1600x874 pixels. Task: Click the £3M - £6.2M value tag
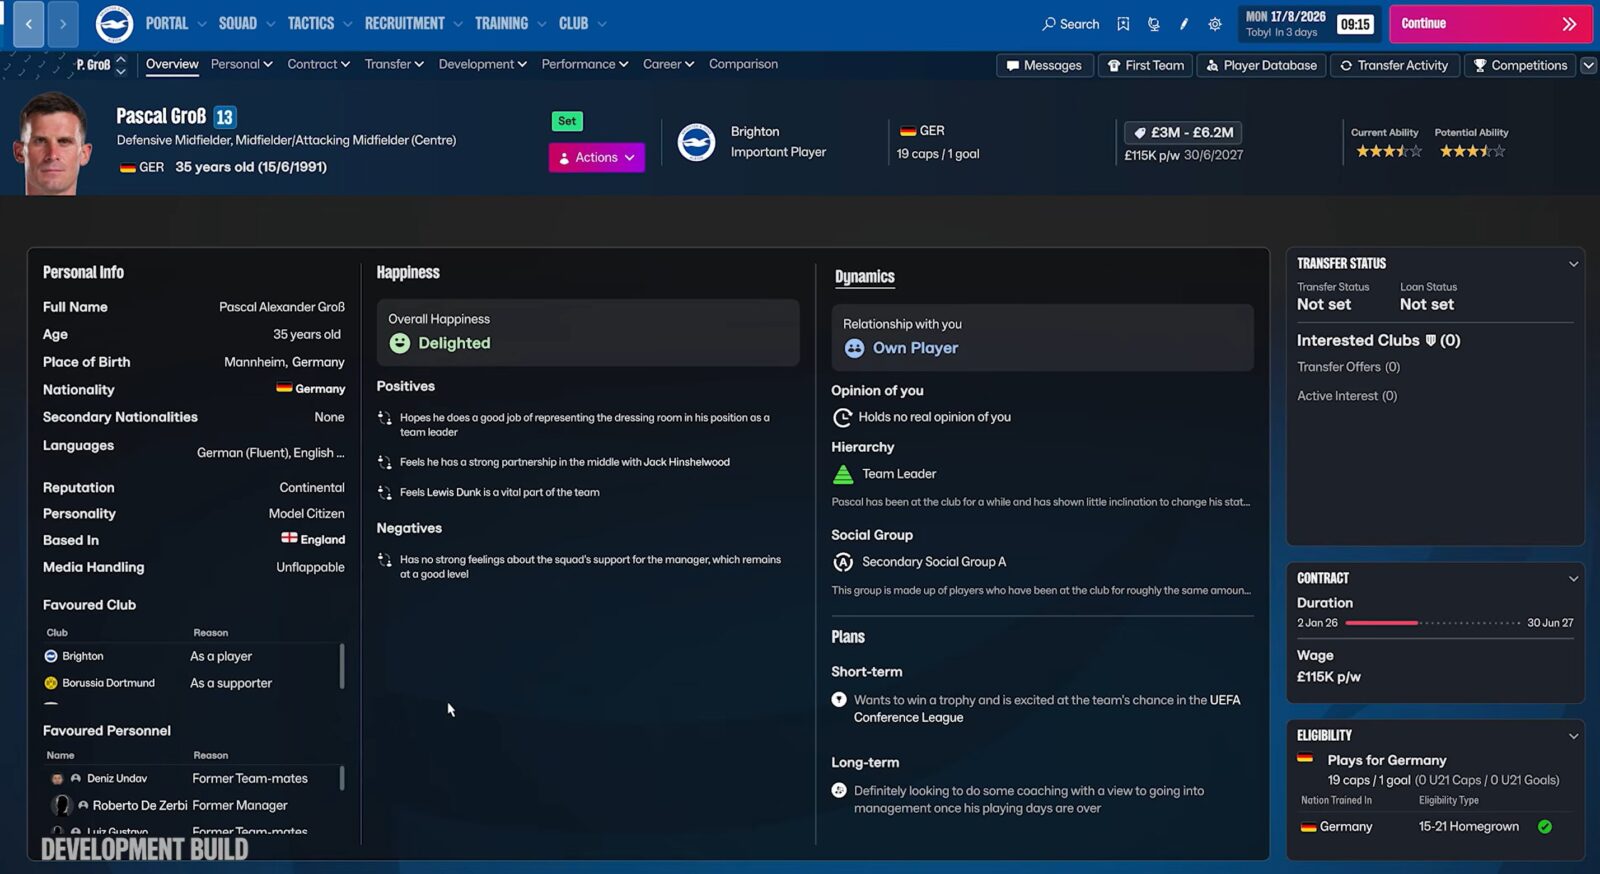click(x=1183, y=132)
